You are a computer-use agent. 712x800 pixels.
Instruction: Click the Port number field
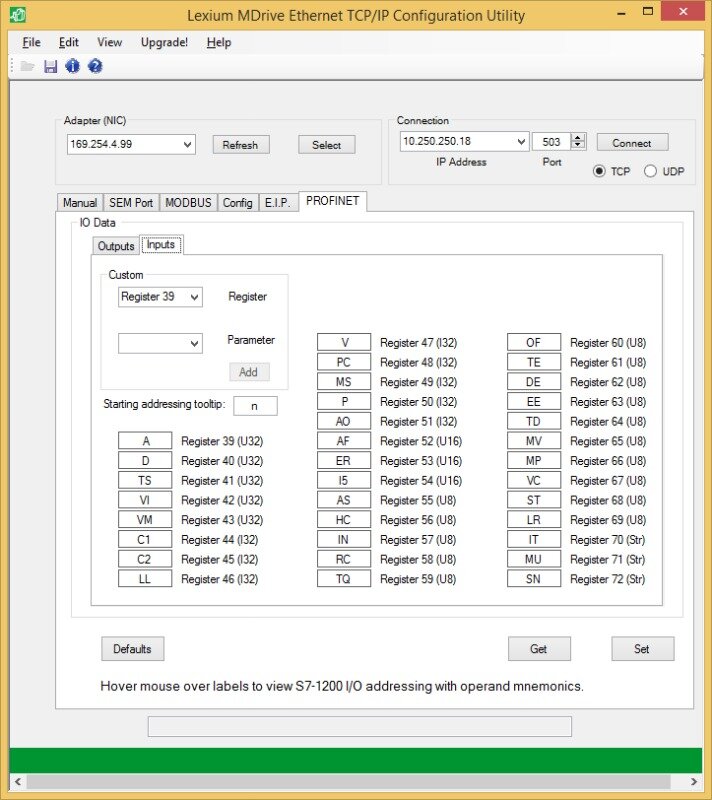[551, 141]
